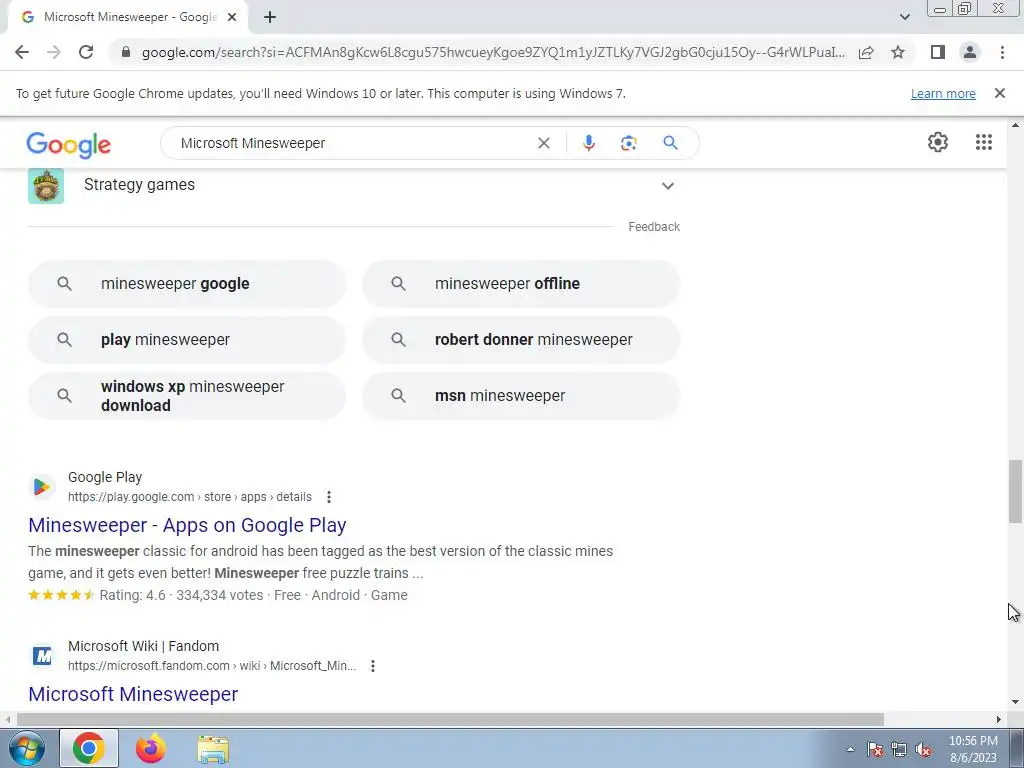Viewport: 1024px width, 768px height.
Task: Open Chrome three-dot main menu
Action: tap(1002, 52)
